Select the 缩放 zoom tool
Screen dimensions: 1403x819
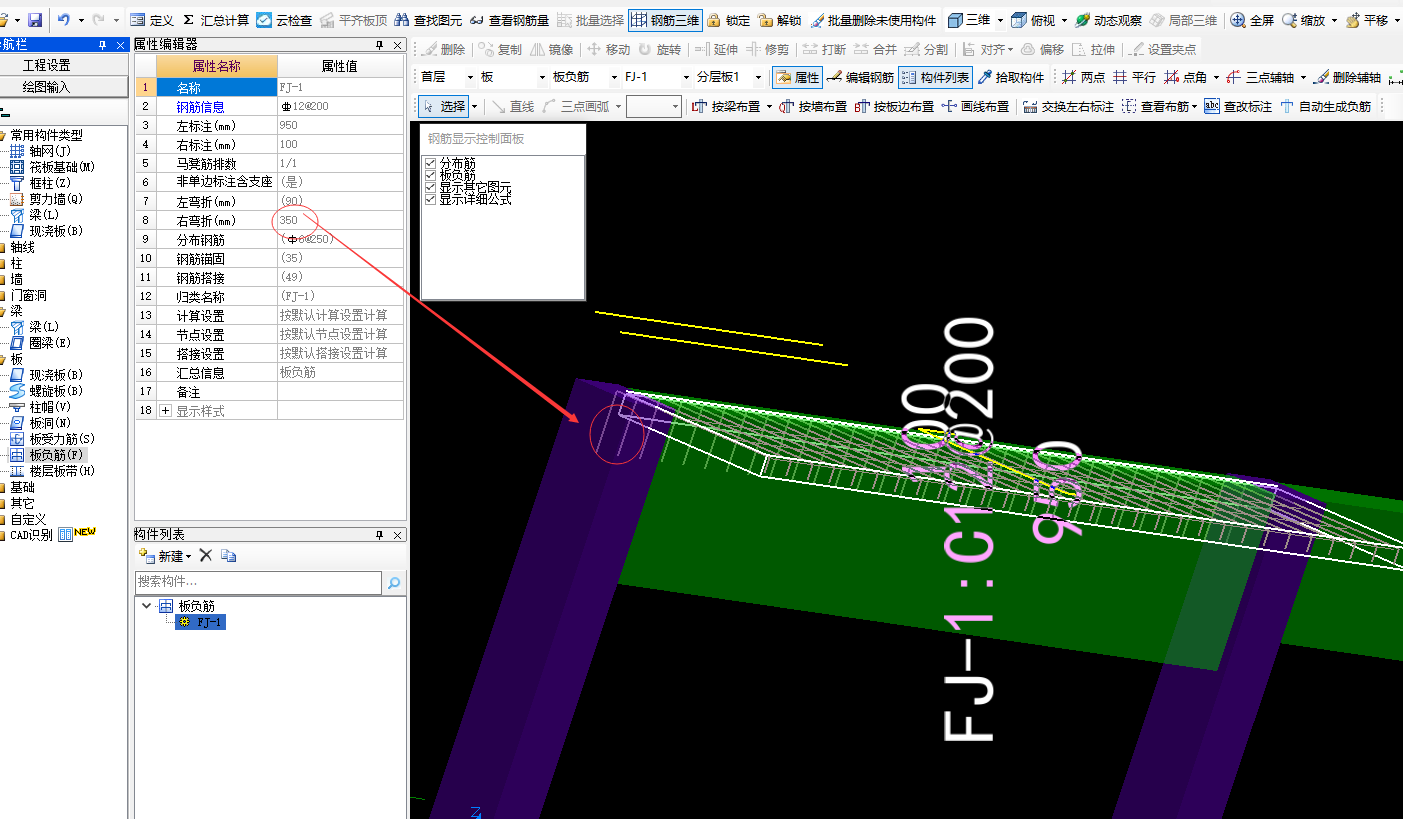(1303, 20)
